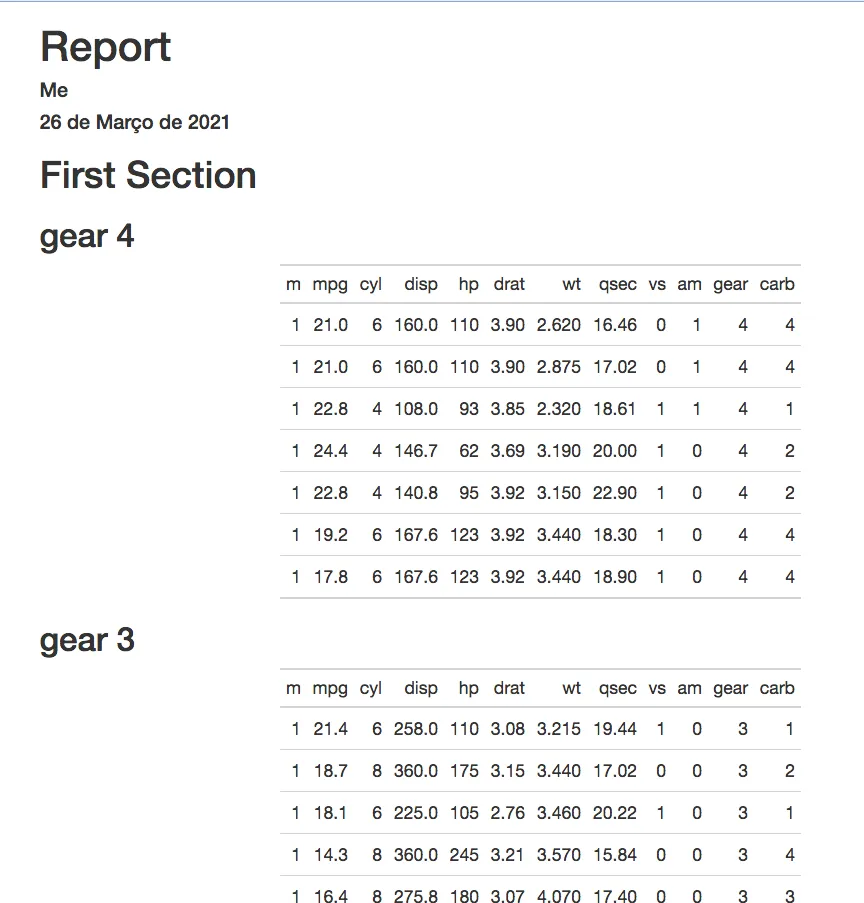Select the First Section heading
Image resolution: width=864 pixels, height=903 pixels.
click(148, 175)
